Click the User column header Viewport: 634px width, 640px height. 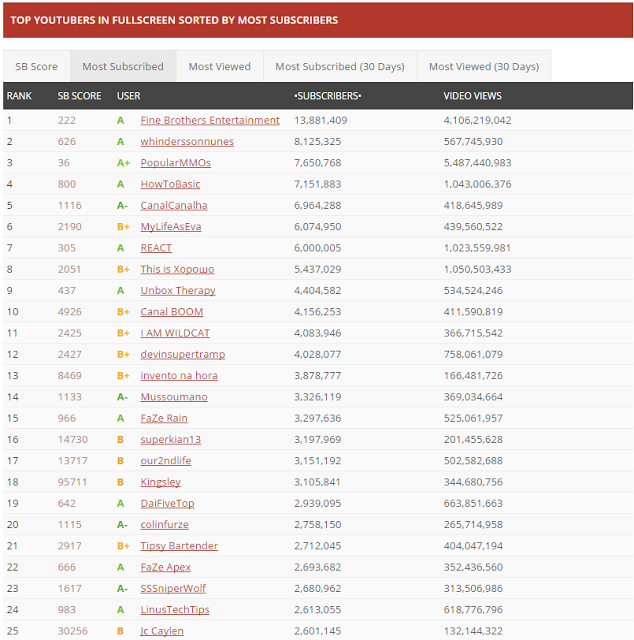128,96
